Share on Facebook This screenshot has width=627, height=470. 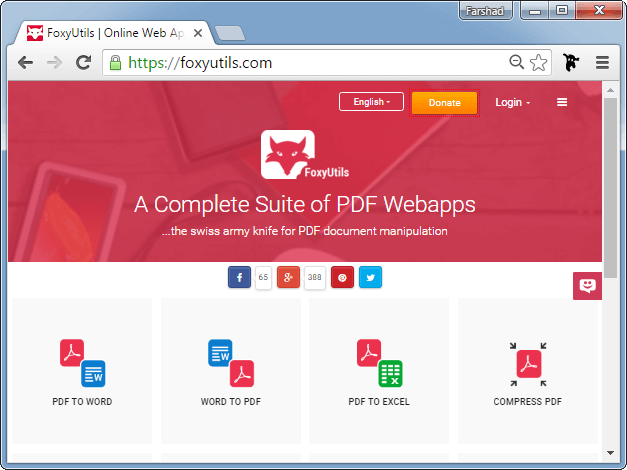pyautogui.click(x=239, y=277)
